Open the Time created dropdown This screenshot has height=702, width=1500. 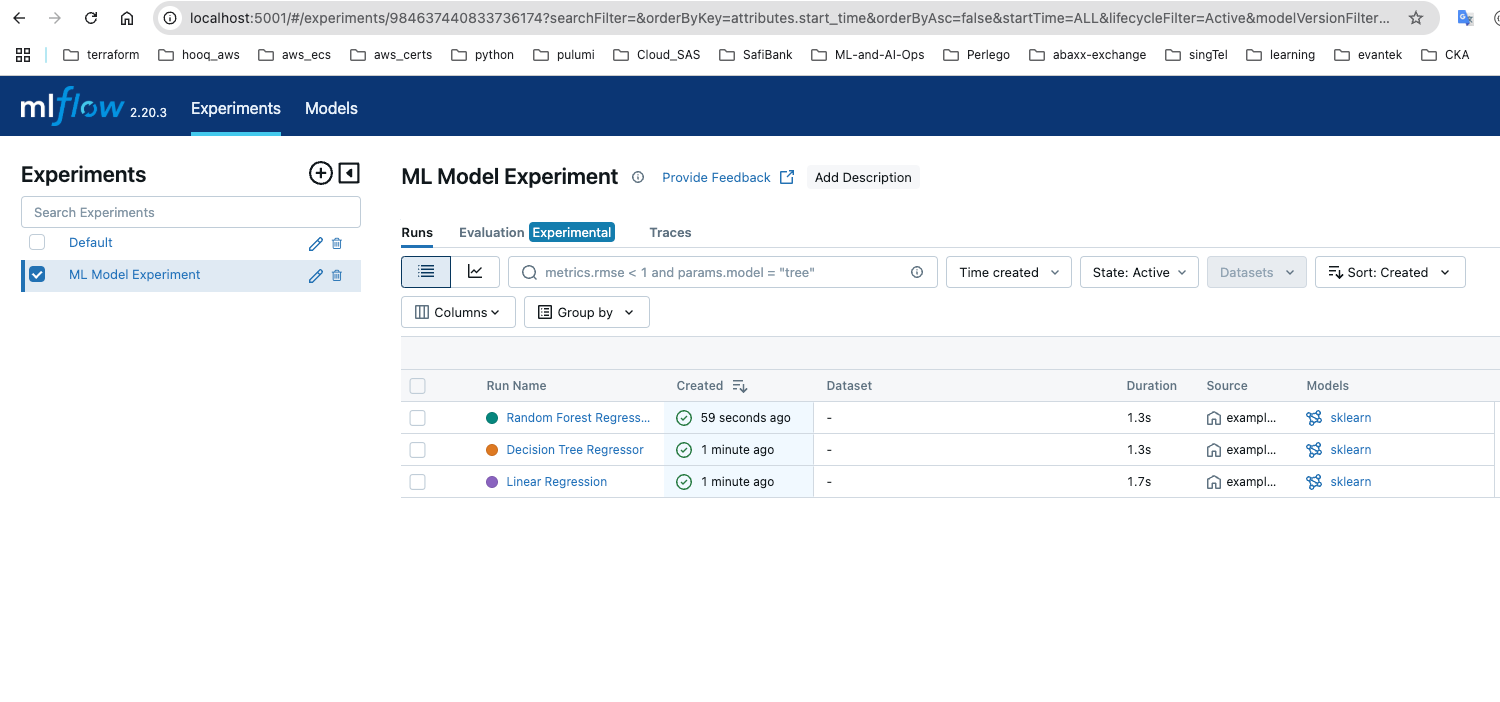point(1009,272)
